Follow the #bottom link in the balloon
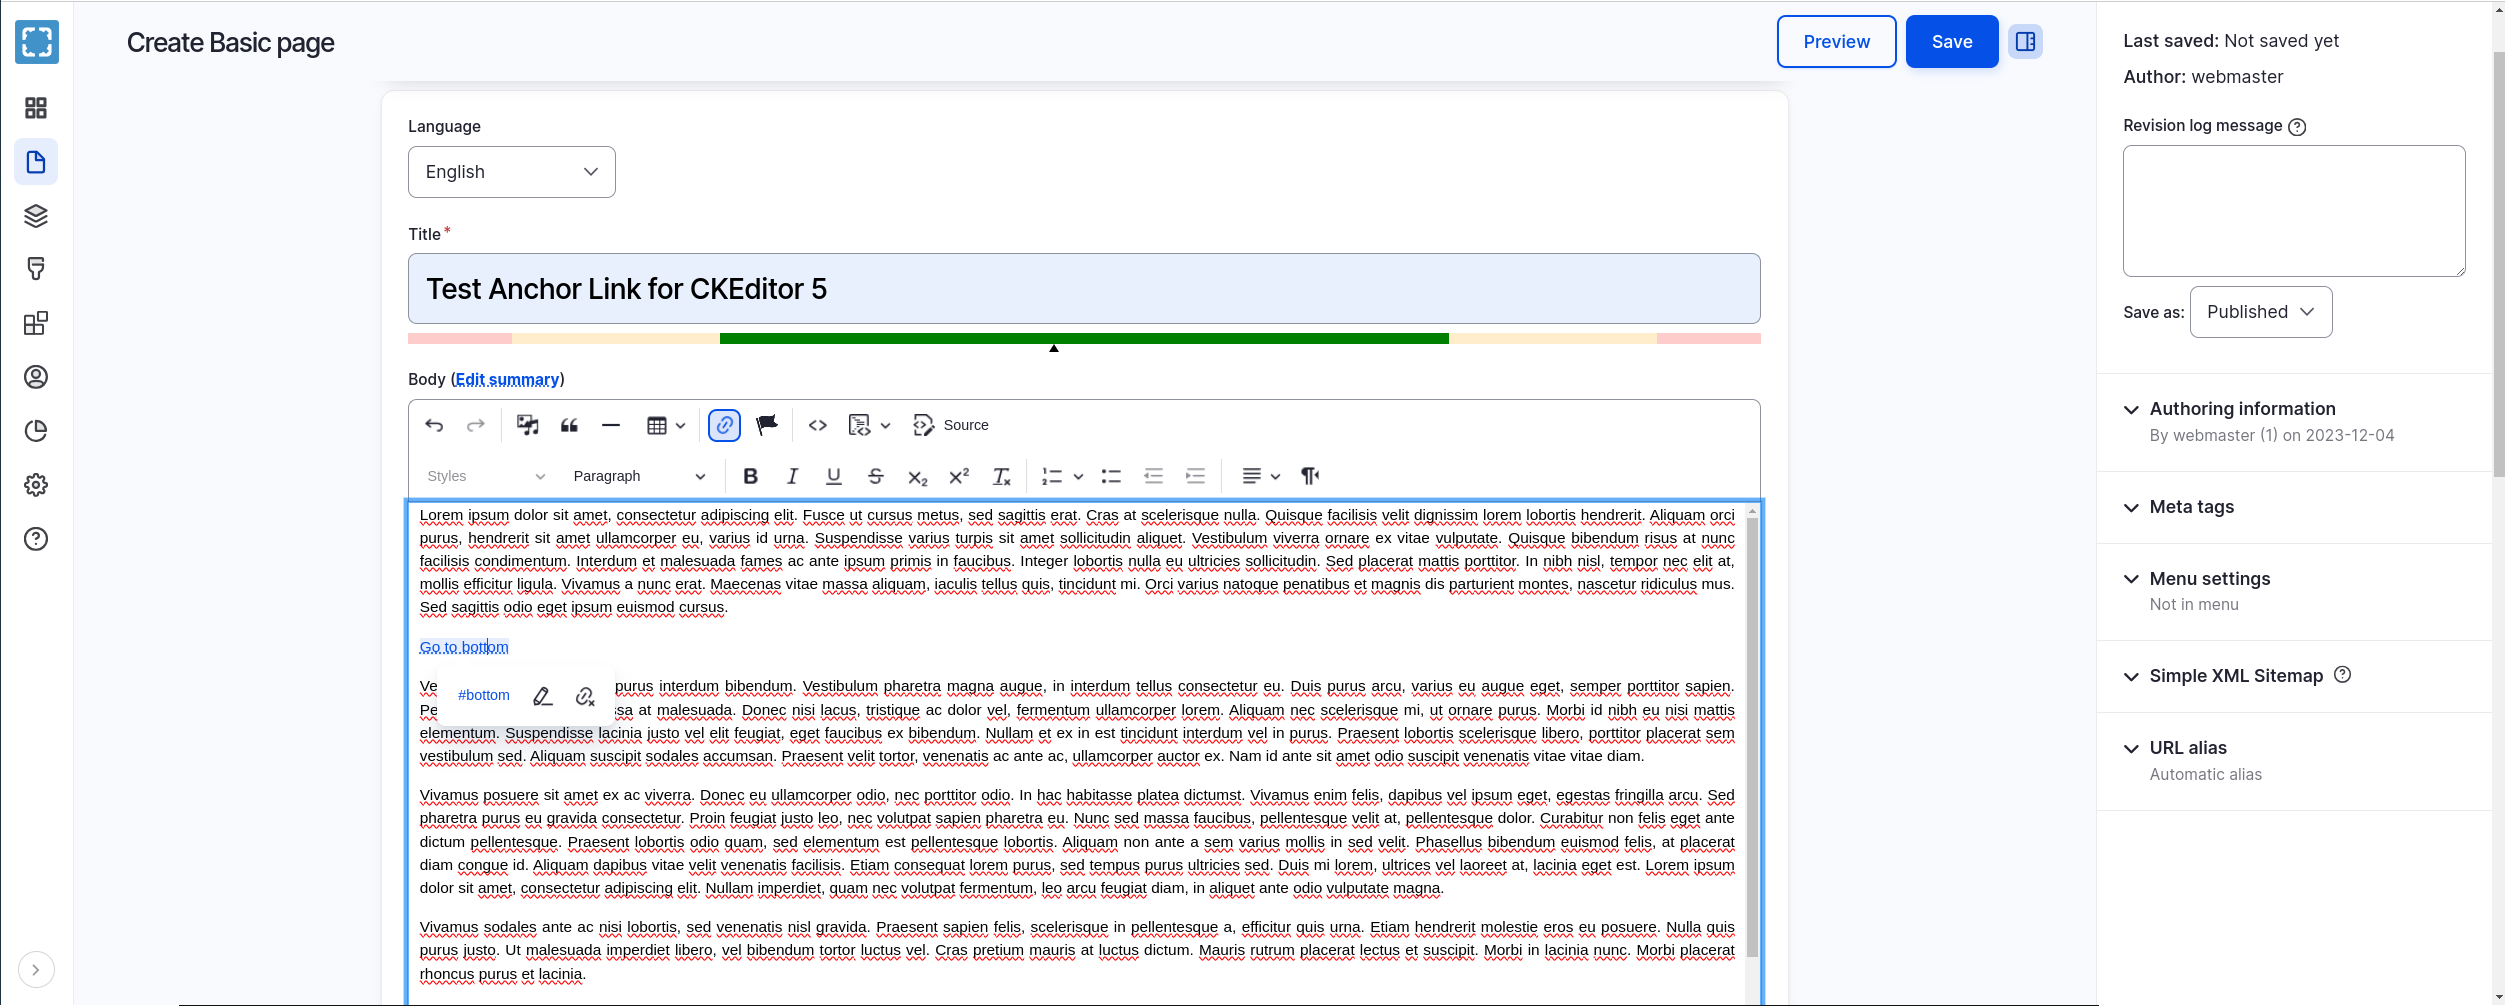Image resolution: width=2505 pixels, height=1006 pixels. click(484, 695)
